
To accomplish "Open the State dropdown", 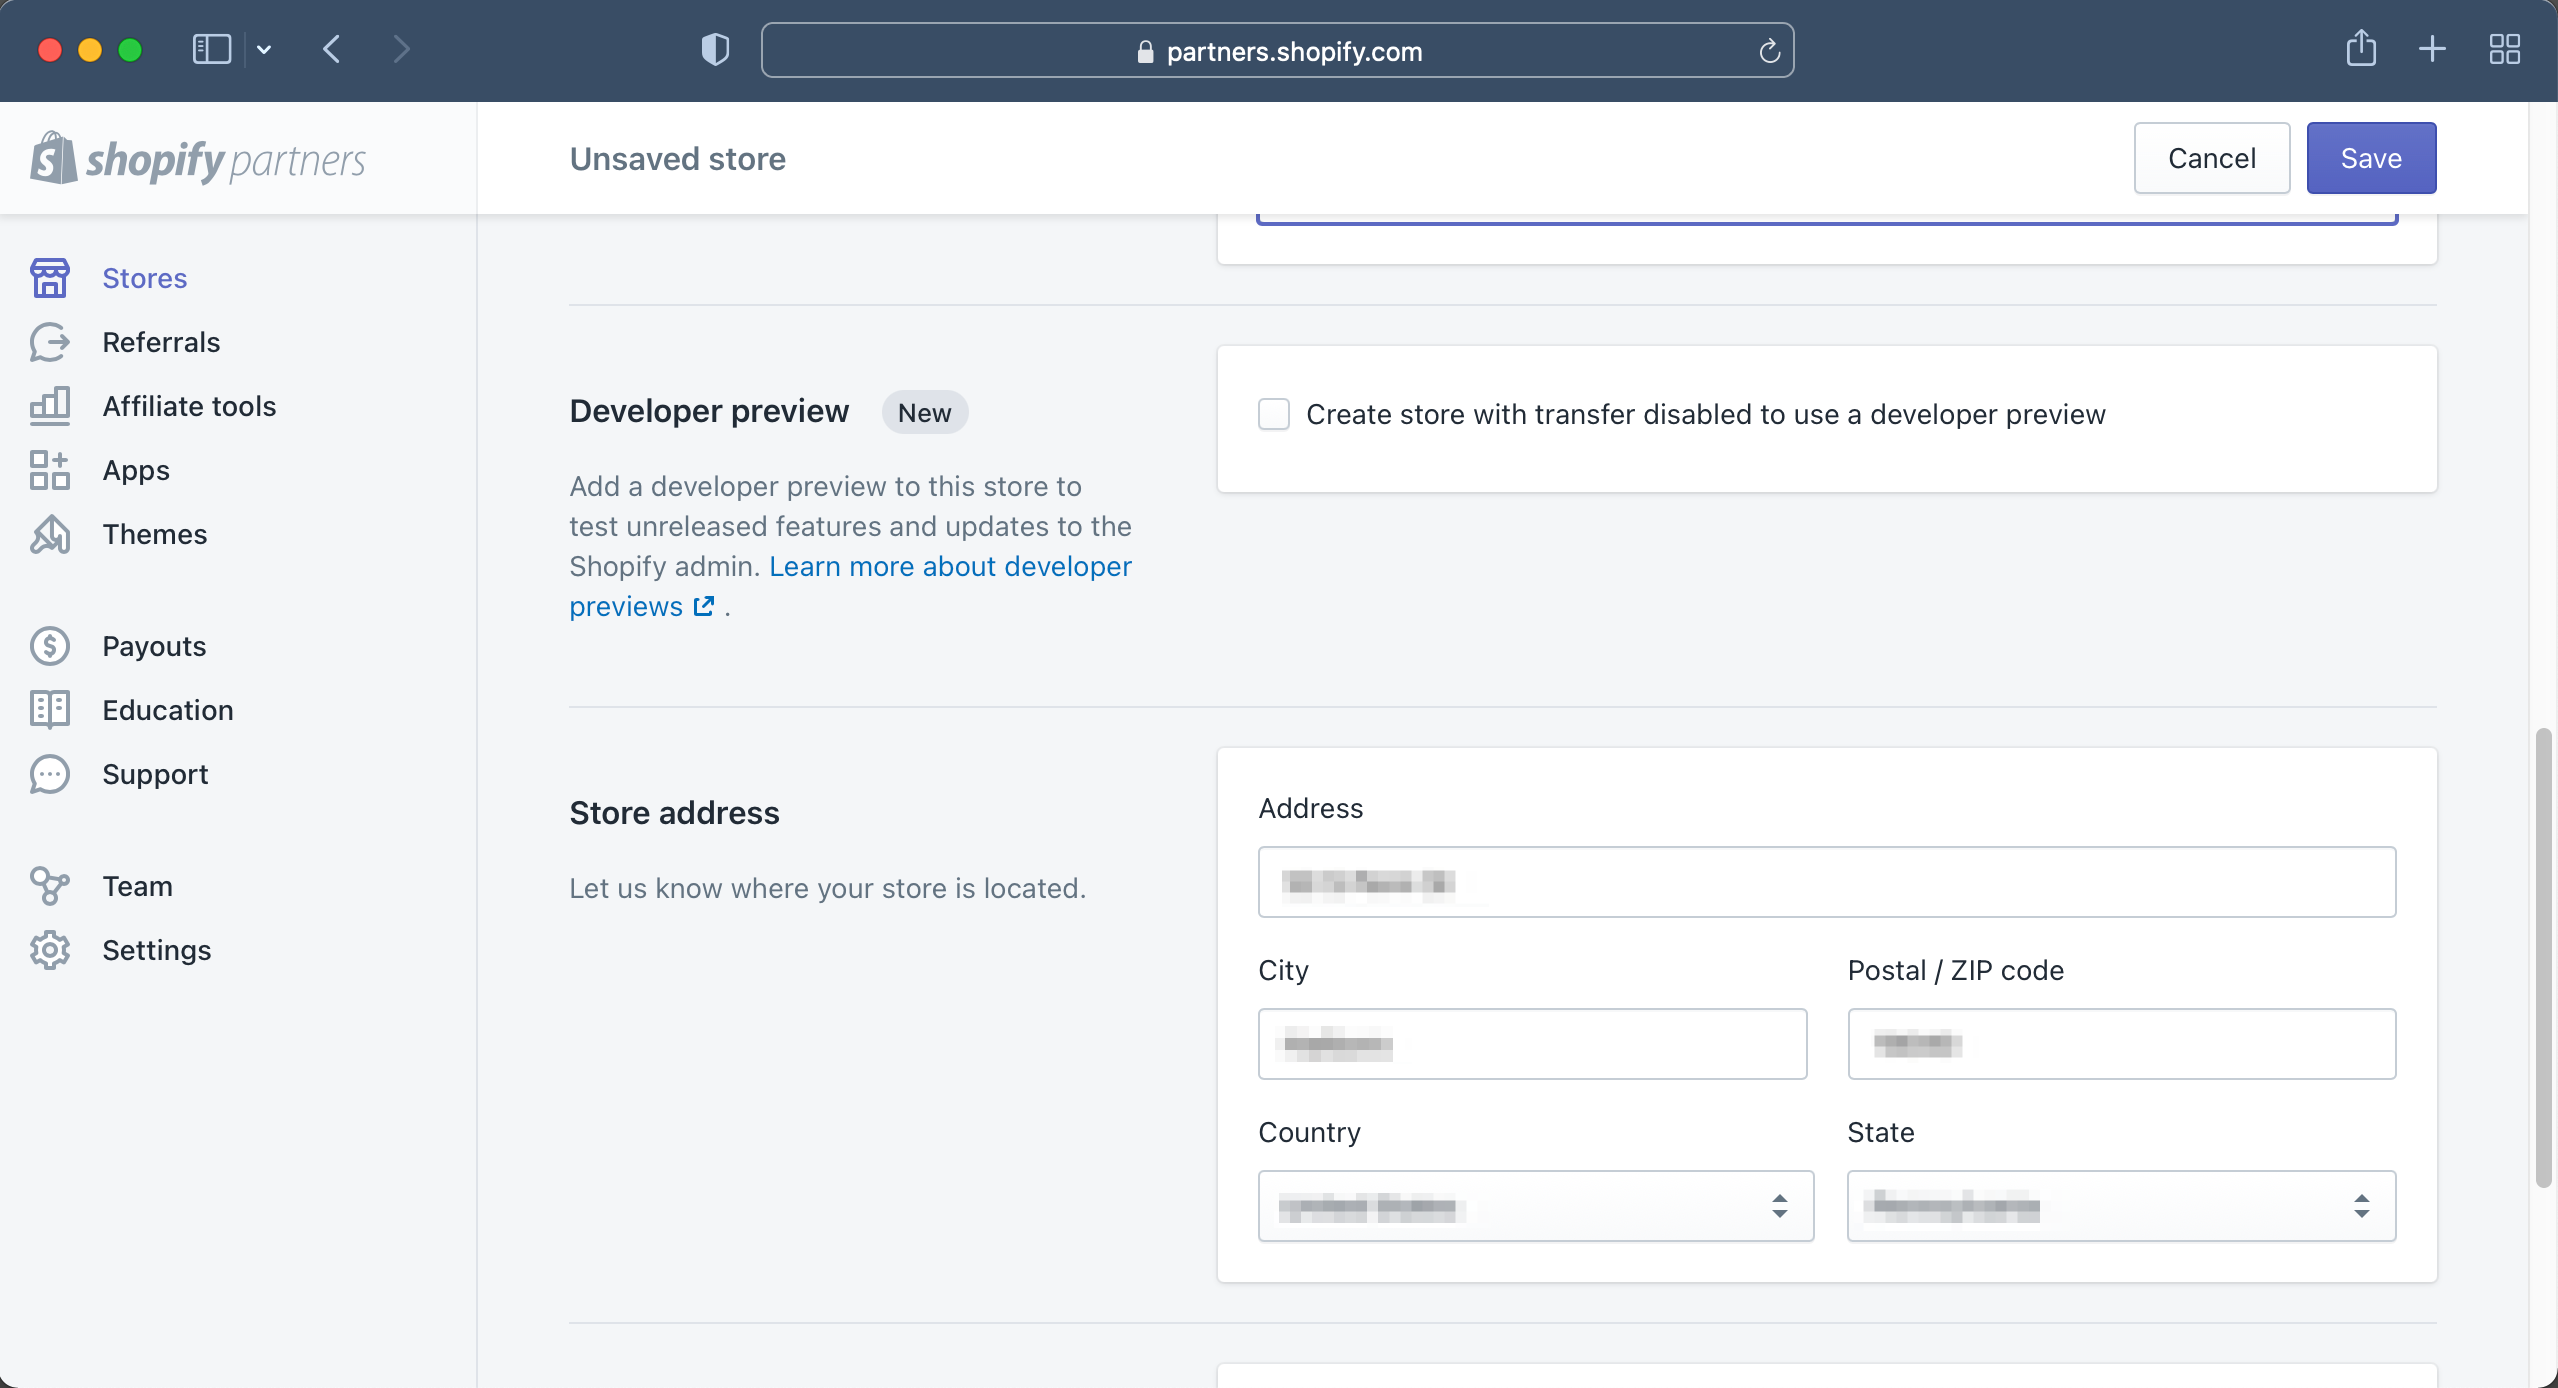I will (x=2122, y=1206).
